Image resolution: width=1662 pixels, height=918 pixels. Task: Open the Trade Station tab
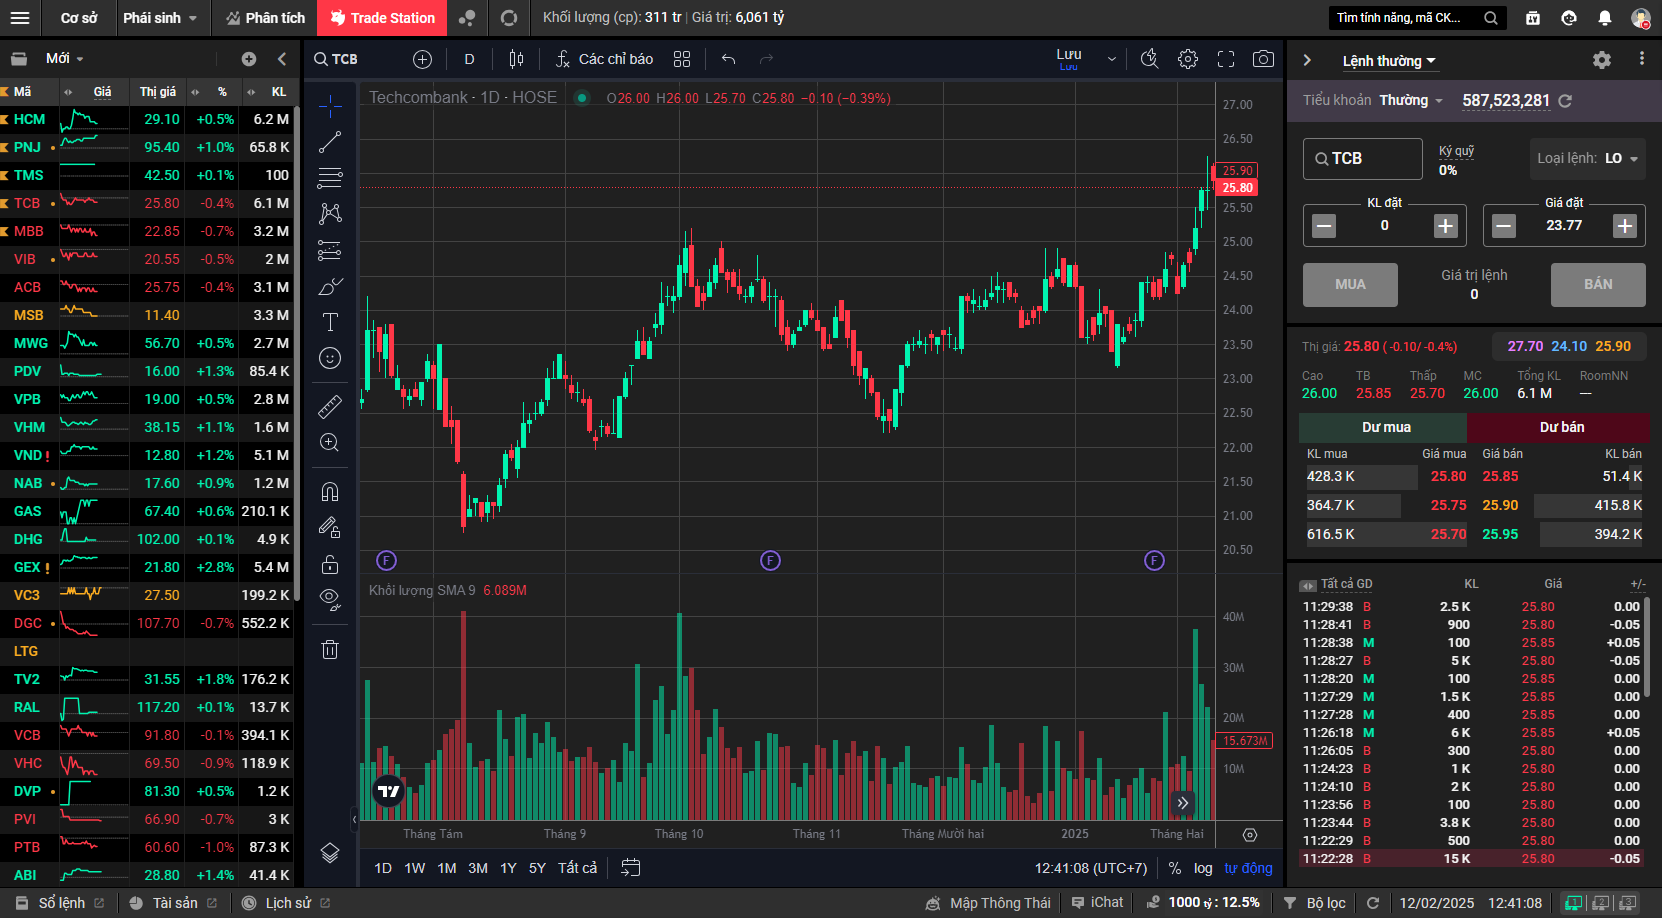click(382, 18)
